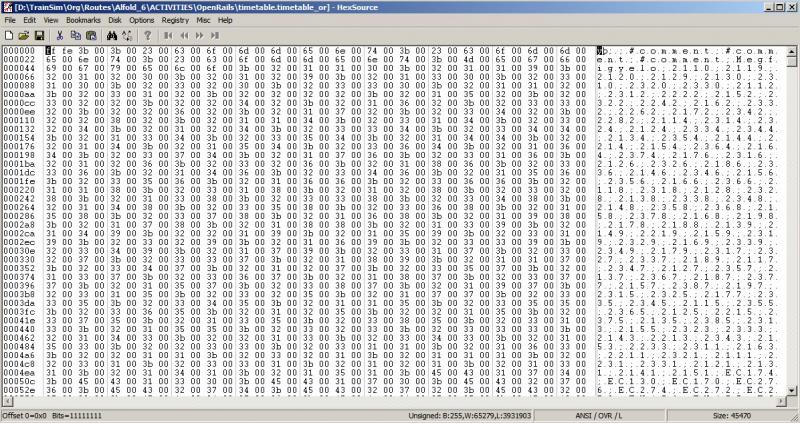Open the File menu
This screenshot has width=800, height=423.
pos(10,20)
